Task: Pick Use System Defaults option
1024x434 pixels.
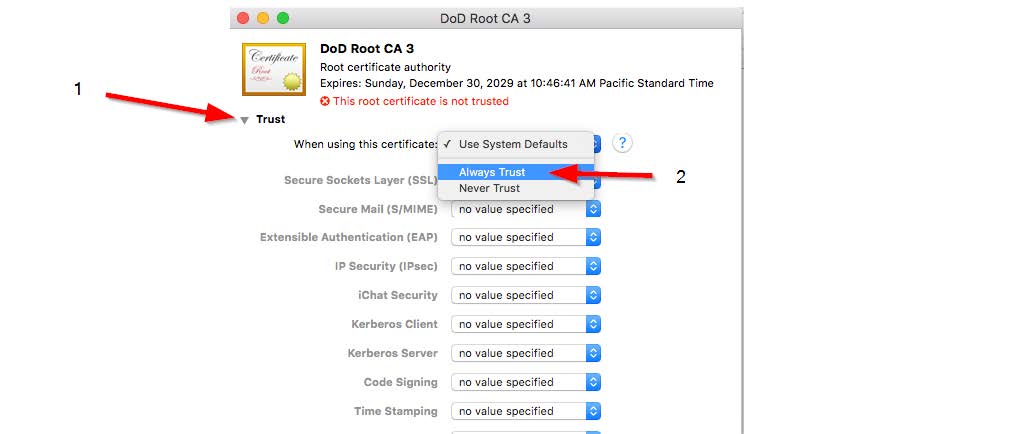Action: [515, 144]
